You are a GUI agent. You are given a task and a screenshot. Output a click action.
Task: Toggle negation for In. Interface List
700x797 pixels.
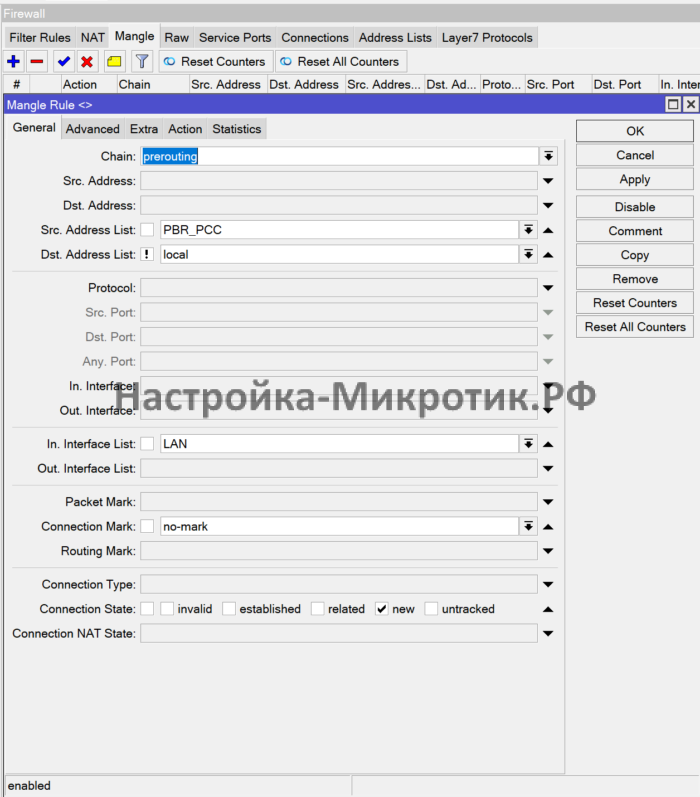[147, 444]
